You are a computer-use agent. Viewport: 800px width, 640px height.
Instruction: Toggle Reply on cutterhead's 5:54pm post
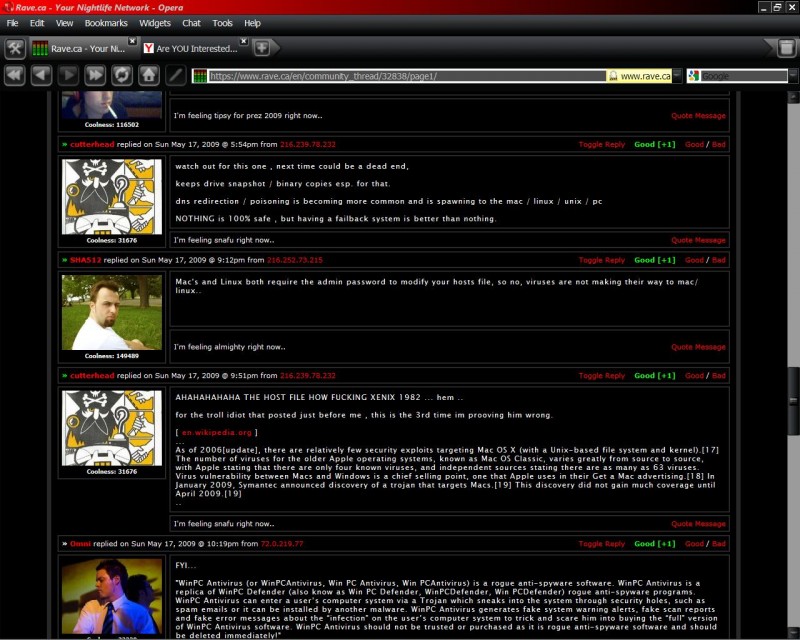pyautogui.click(x=602, y=144)
